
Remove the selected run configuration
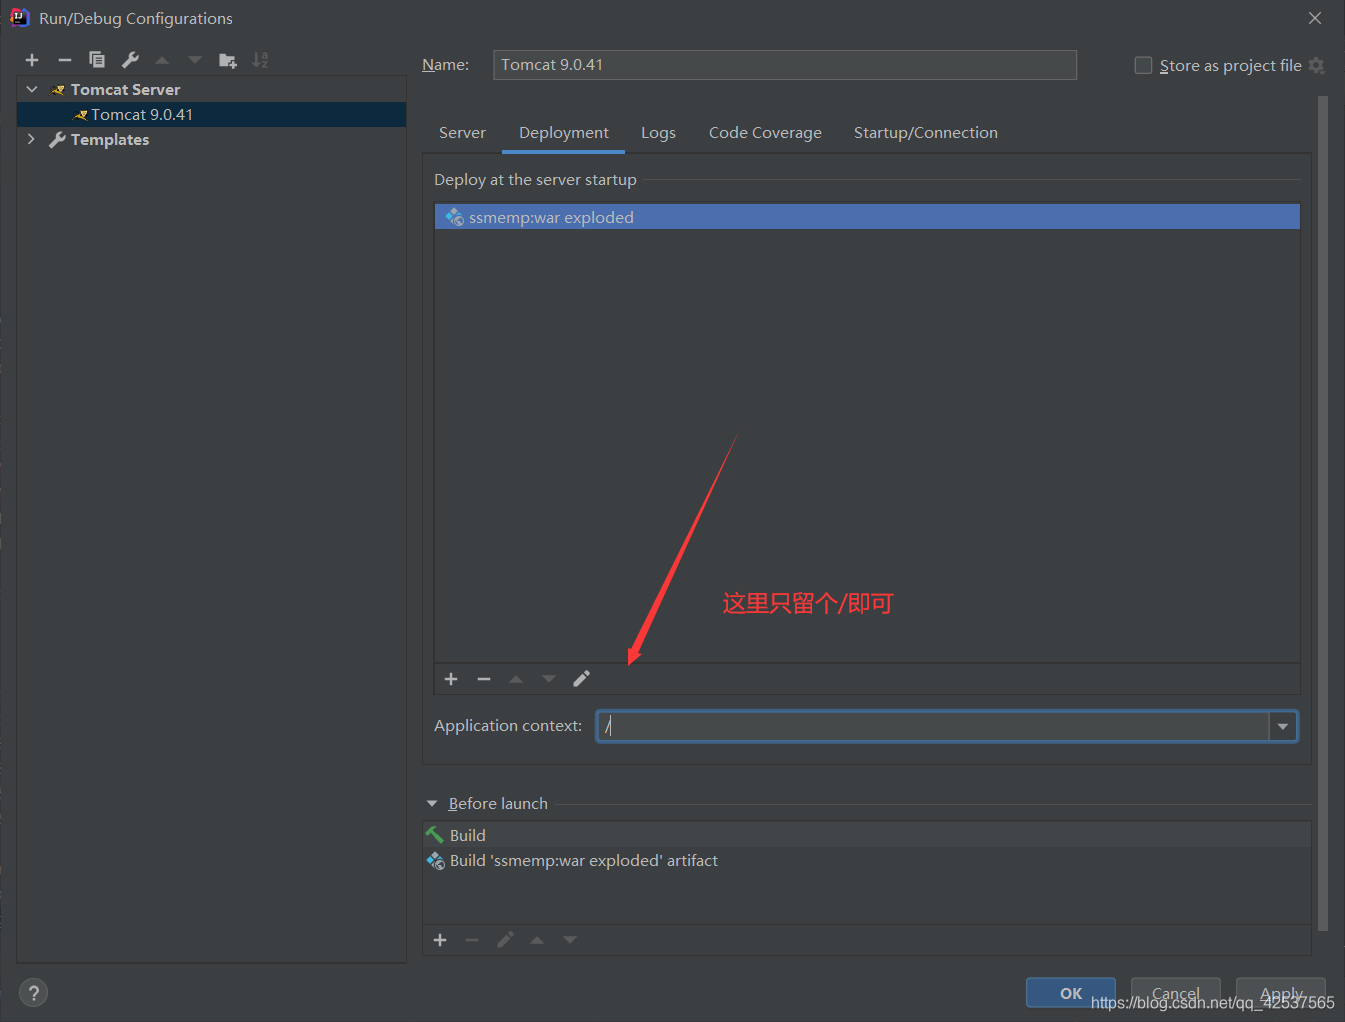65,60
